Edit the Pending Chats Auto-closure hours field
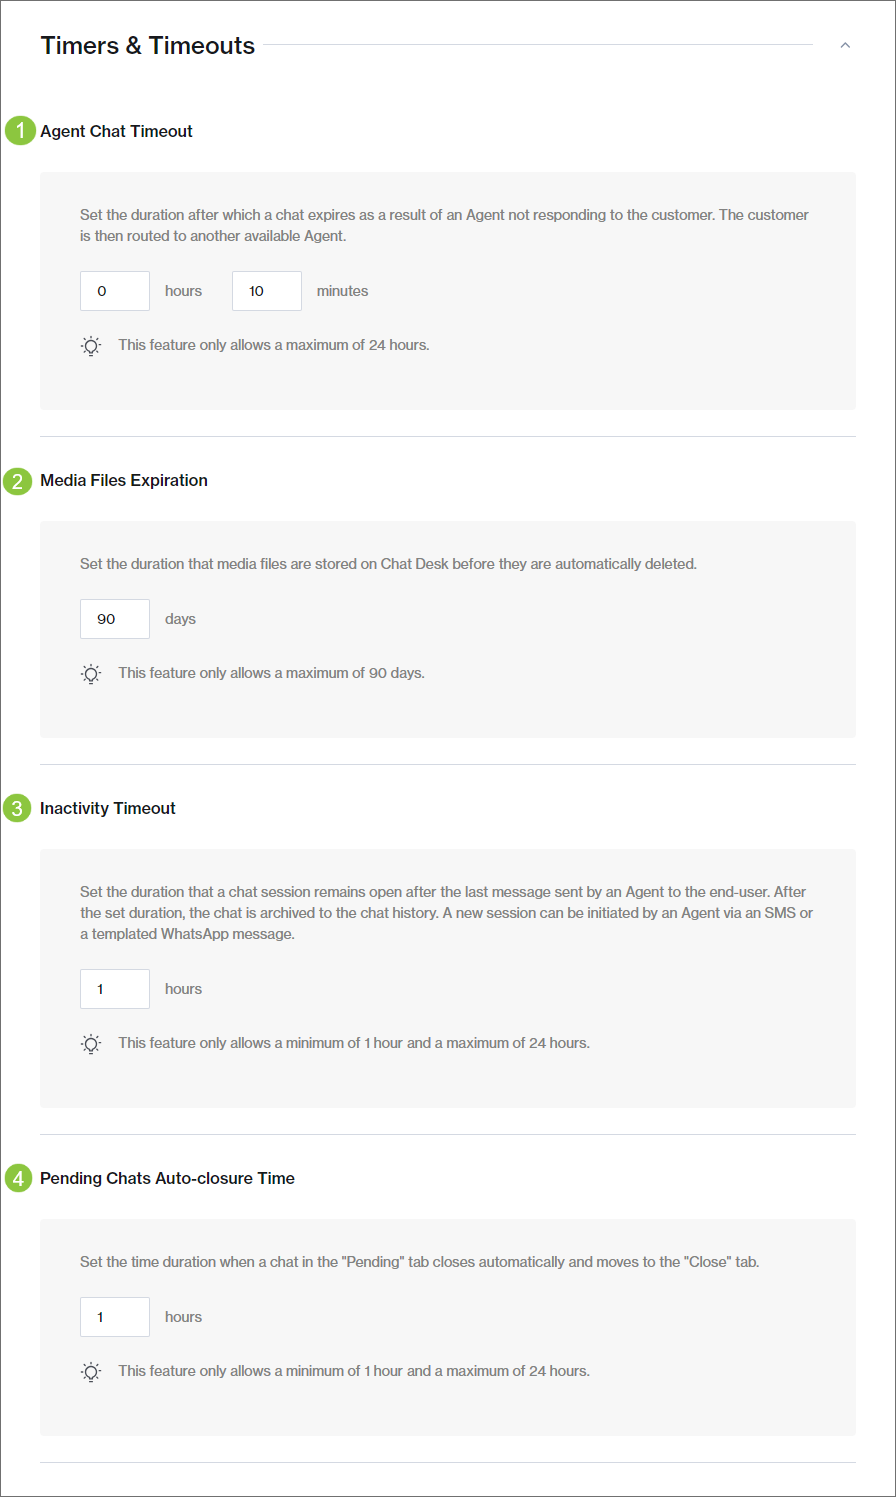 tap(115, 1317)
